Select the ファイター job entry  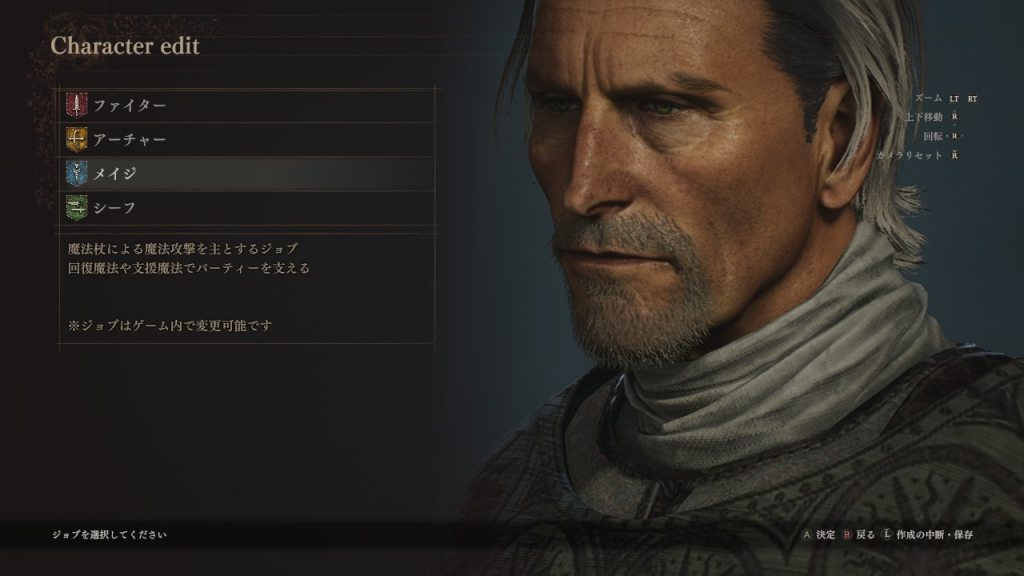point(247,105)
